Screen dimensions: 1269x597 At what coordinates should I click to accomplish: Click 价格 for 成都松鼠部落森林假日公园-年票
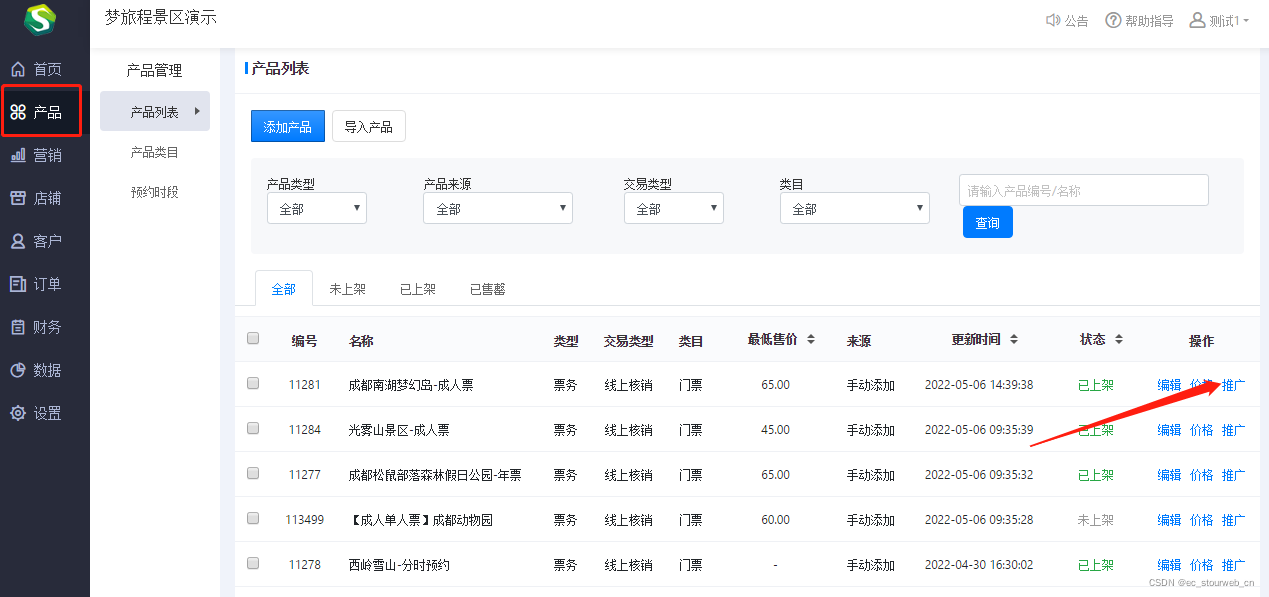1202,475
